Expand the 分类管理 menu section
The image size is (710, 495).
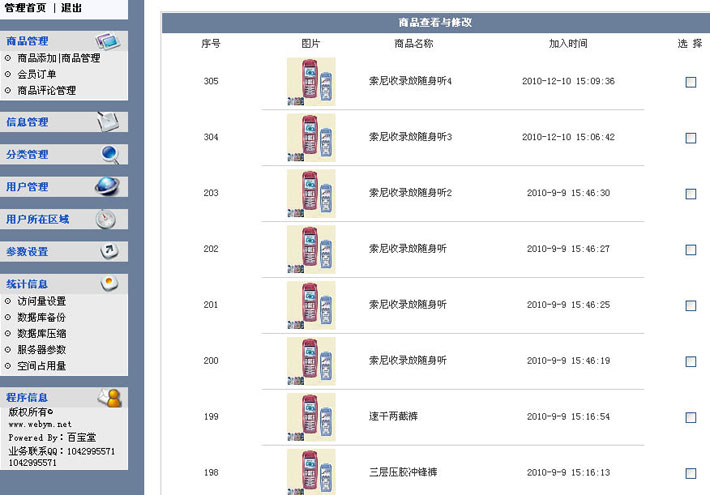click(27, 154)
